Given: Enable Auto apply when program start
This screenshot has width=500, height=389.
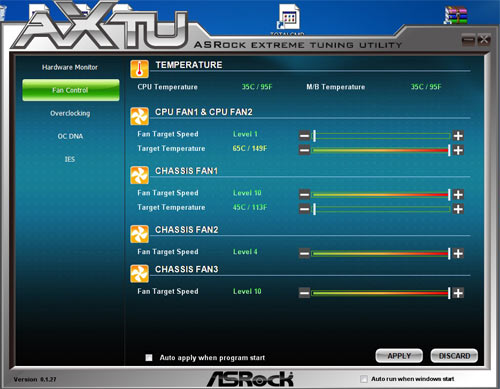Looking at the screenshot, I should (149, 357).
